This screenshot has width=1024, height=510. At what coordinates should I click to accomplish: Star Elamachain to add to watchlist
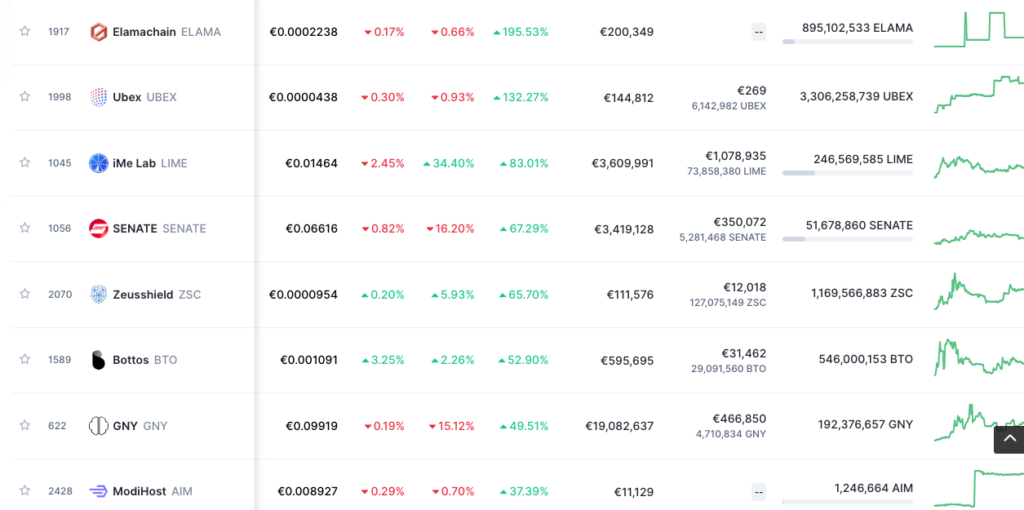point(25,32)
